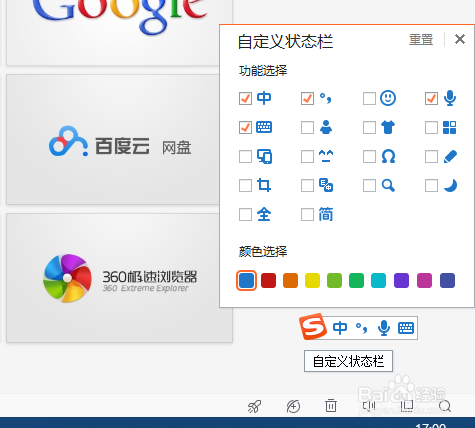Select the cyan color swatch
475x428 pixels.
[x=379, y=280]
